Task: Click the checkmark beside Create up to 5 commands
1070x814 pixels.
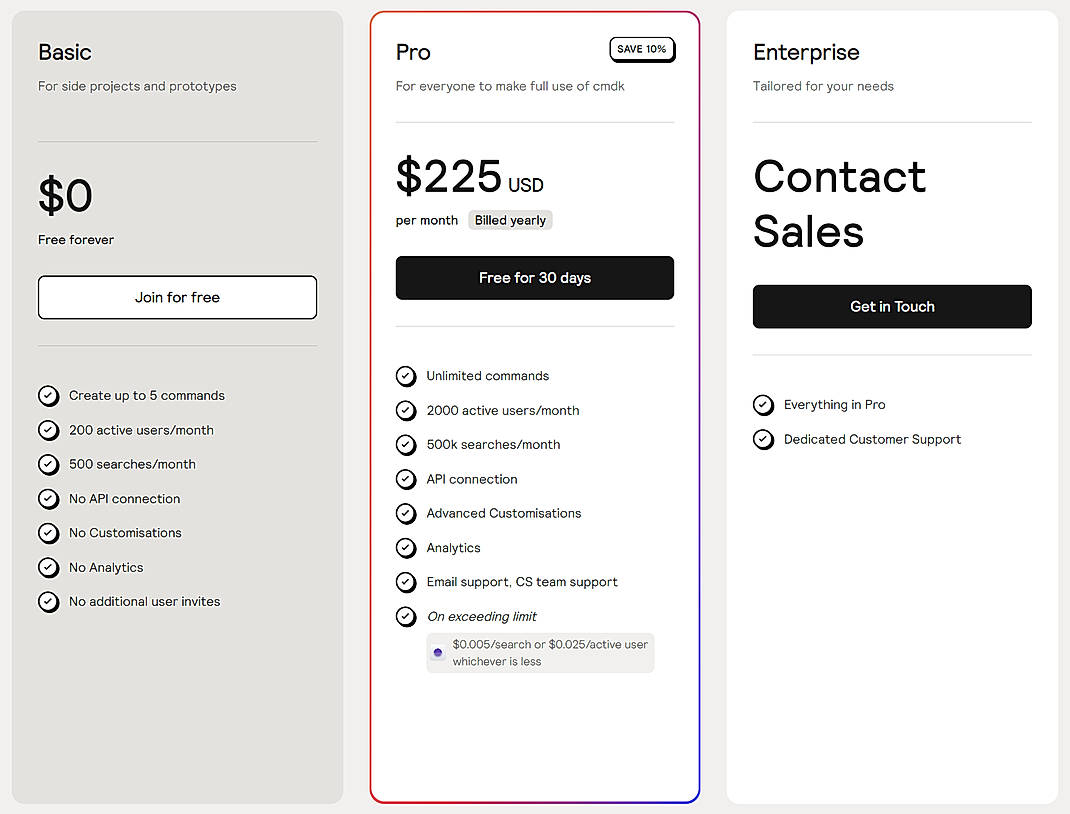Action: (48, 396)
